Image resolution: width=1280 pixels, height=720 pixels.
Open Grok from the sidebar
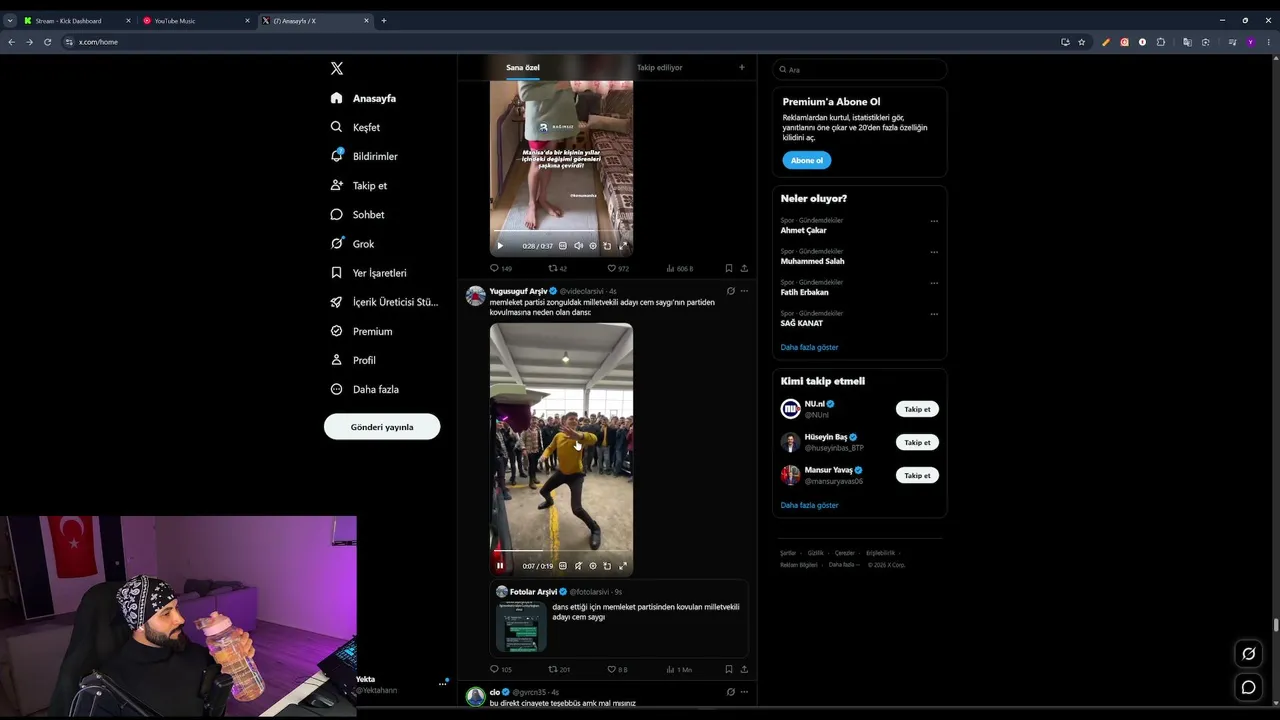click(x=352, y=244)
